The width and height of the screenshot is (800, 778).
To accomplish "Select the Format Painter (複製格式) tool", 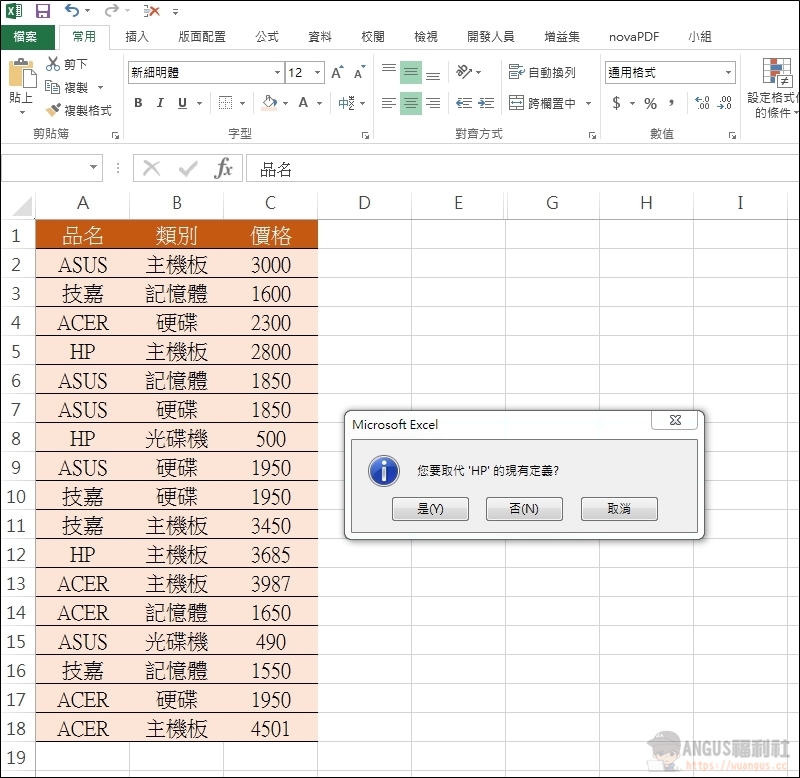I will point(53,110).
